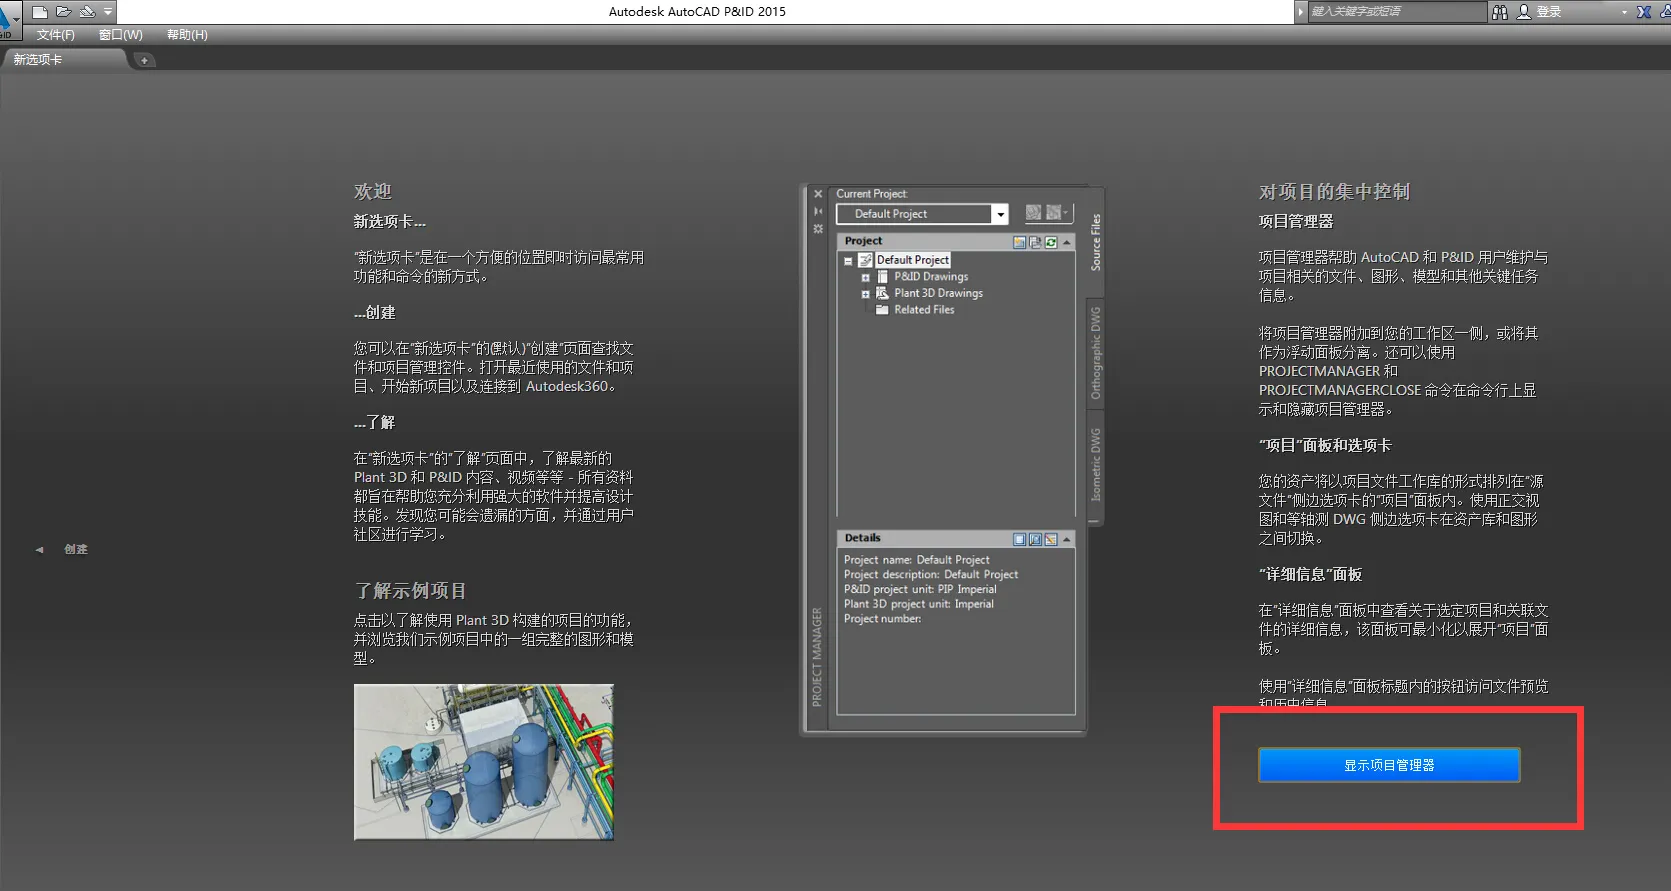This screenshot has height=891, width=1671.
Task: Click the second grayed publish icon with arrow
Action: [1056, 213]
